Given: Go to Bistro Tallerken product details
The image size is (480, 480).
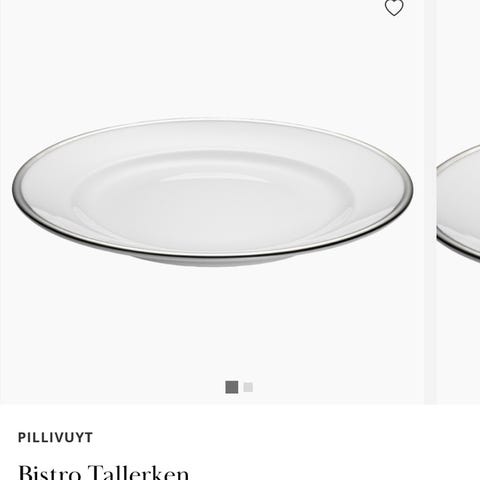Looking at the screenshot, I should [104, 473].
